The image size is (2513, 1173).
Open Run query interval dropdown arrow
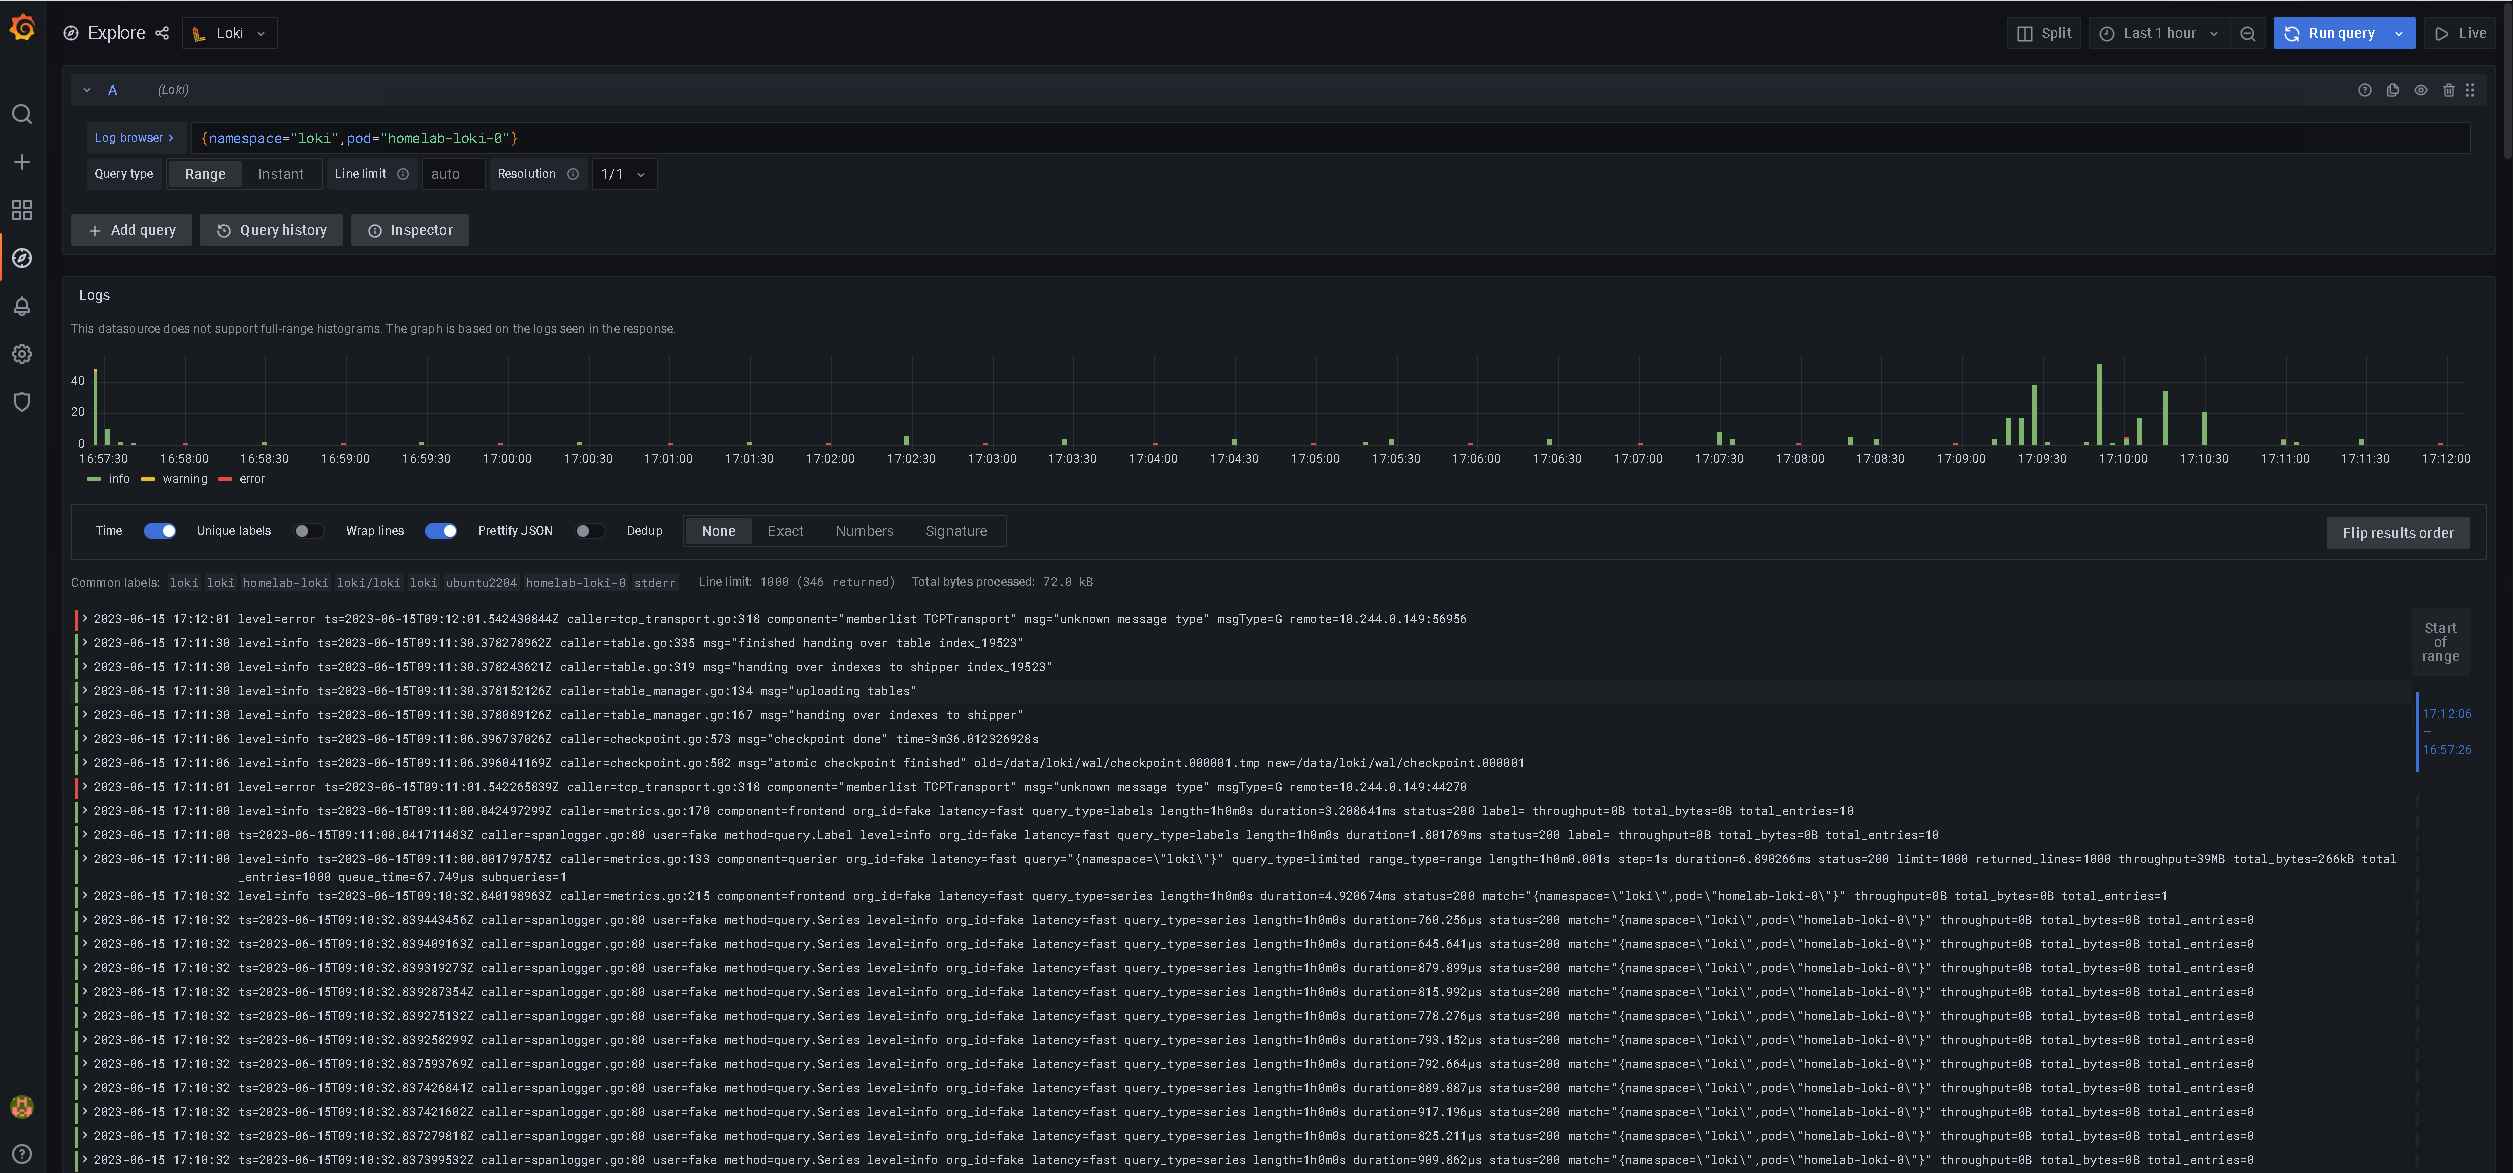pos(2399,33)
